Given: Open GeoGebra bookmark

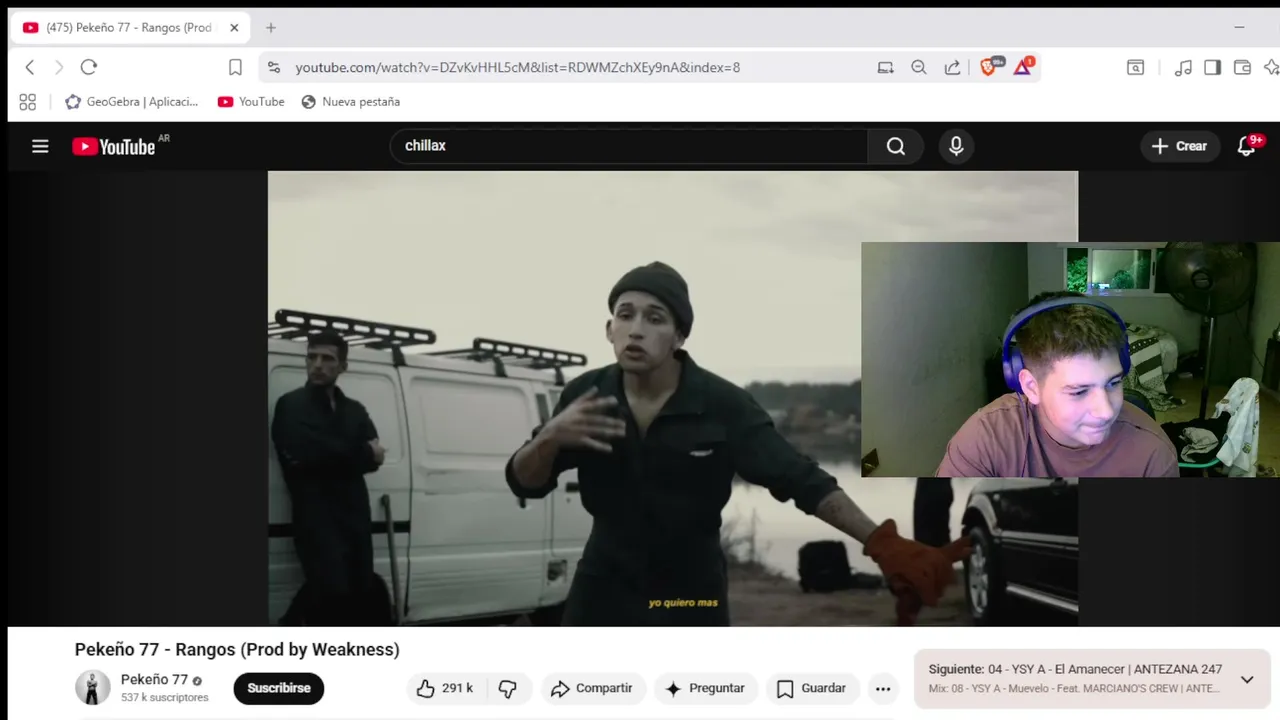Looking at the screenshot, I should 132,102.
